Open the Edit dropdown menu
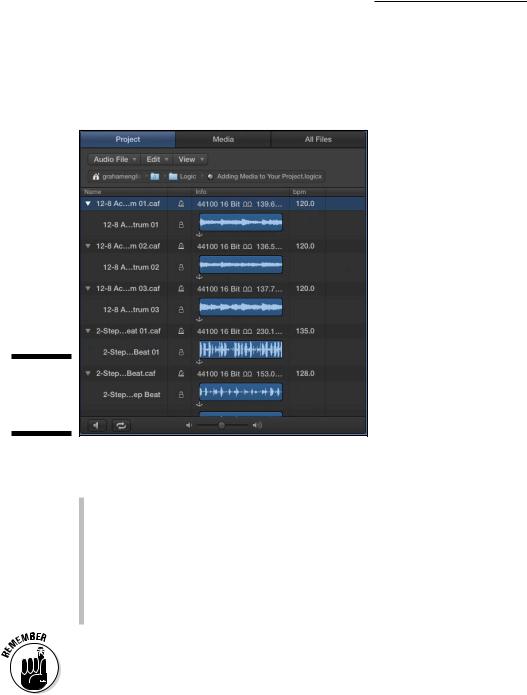 (157, 159)
